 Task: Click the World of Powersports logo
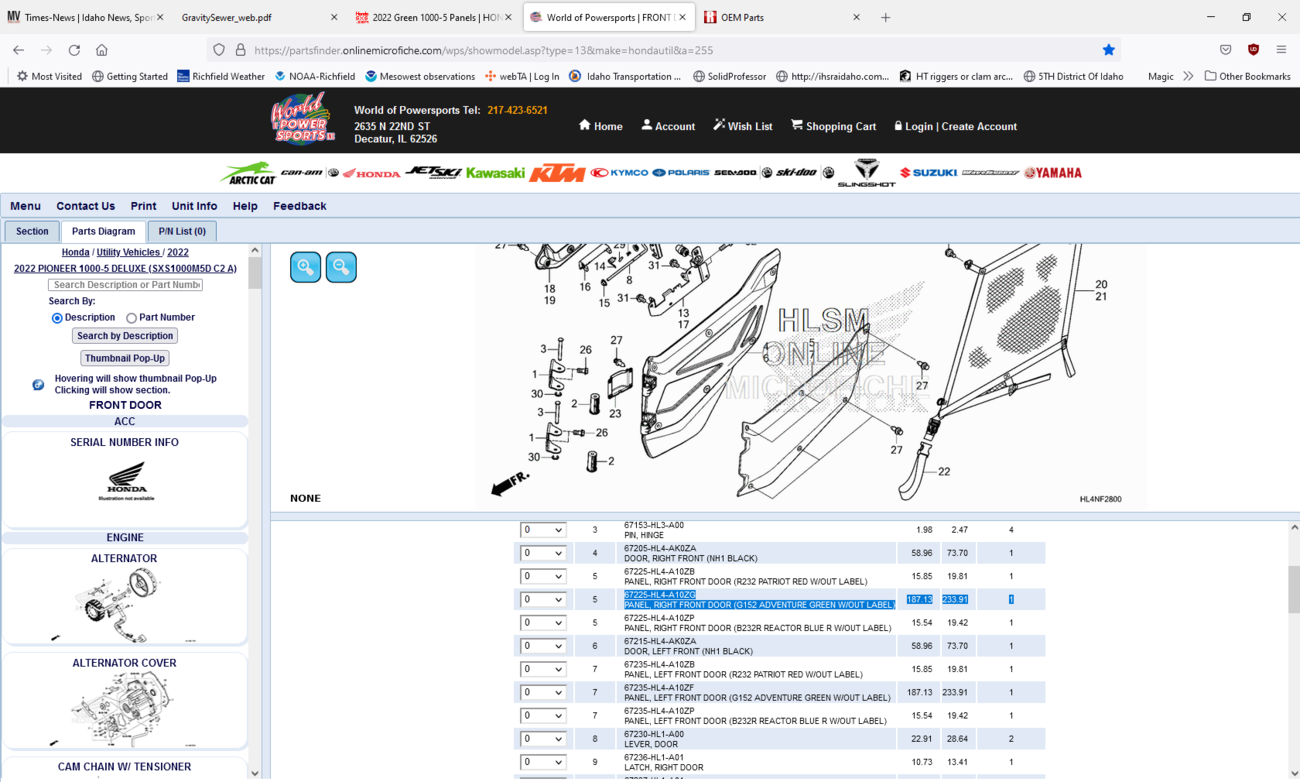[x=302, y=119]
